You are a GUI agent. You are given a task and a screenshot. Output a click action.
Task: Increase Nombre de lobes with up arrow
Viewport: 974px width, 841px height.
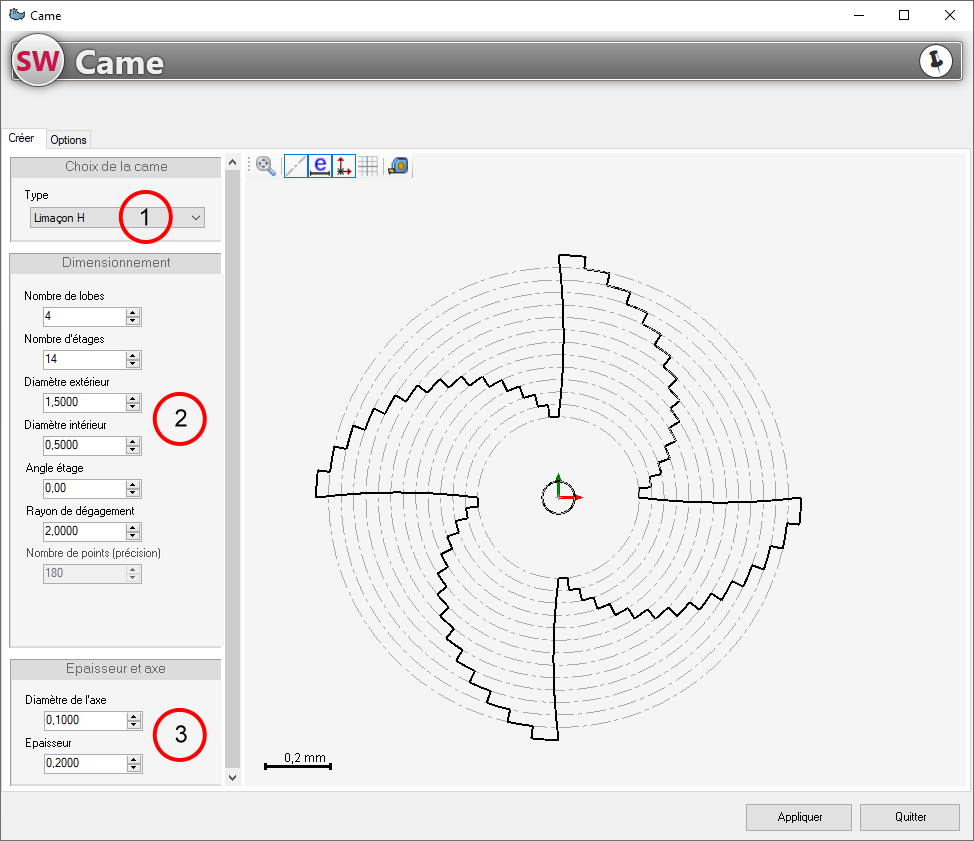[134, 312]
